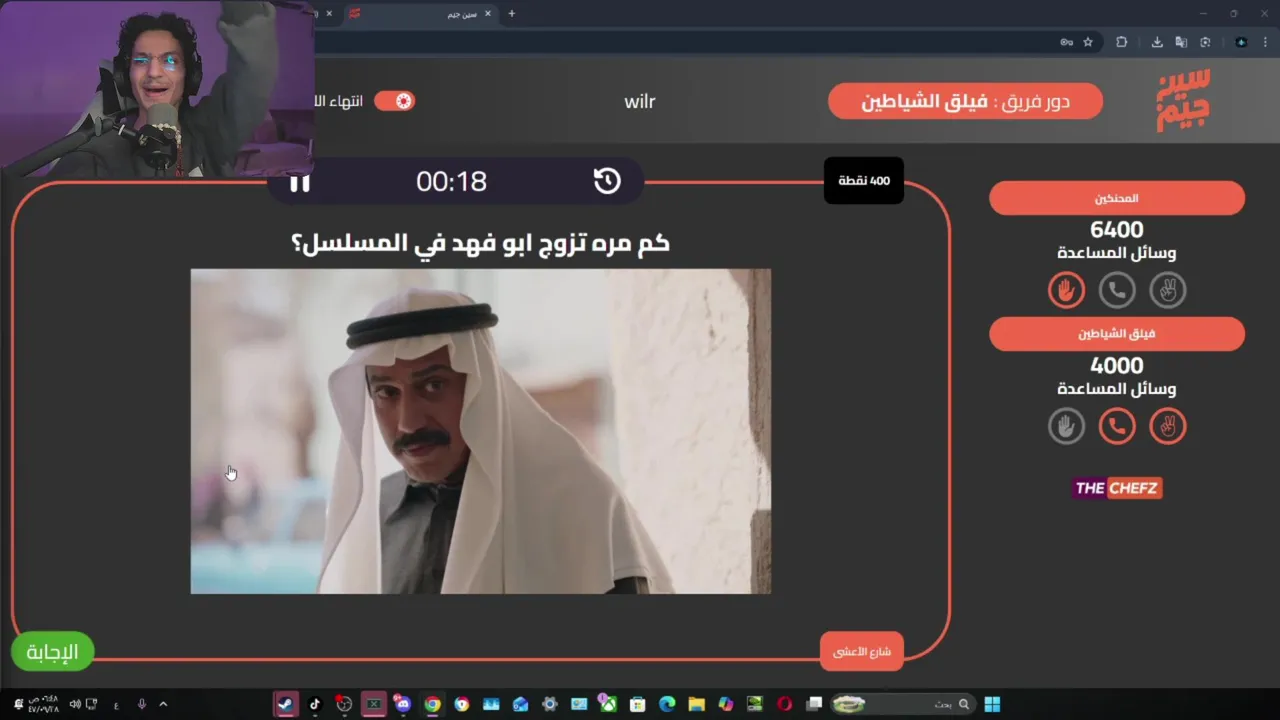Click the translate page icon in toolbar
The image size is (1280, 720).
pyautogui.click(x=1181, y=42)
